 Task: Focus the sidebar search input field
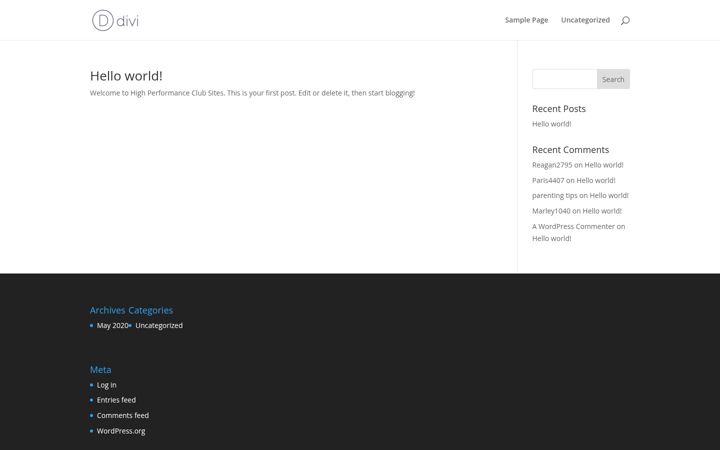coord(564,79)
